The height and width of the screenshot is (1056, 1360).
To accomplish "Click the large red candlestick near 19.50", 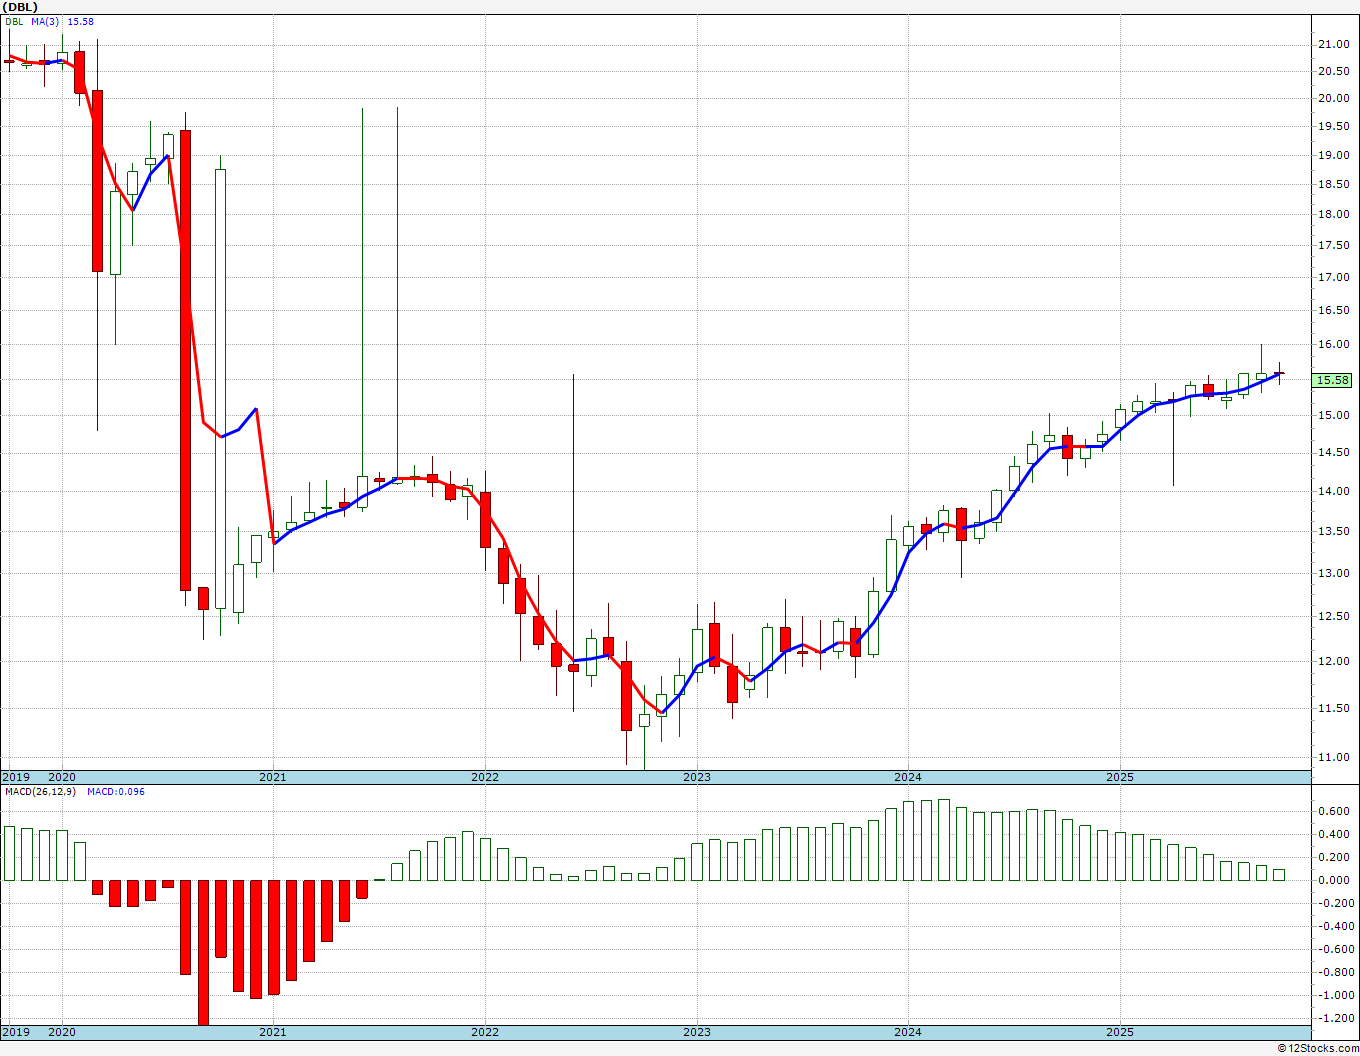I will (x=185, y=360).
